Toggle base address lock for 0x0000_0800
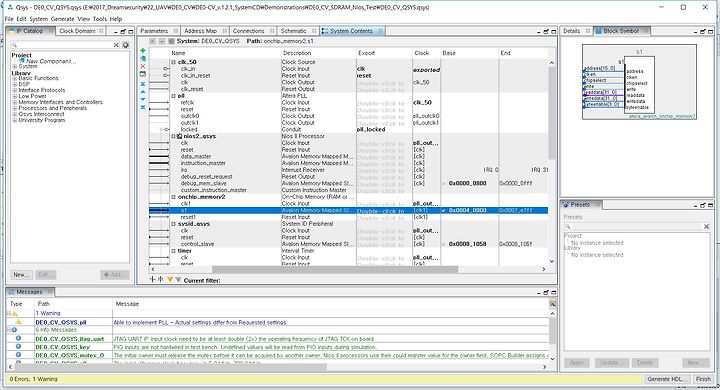The image size is (720, 390). tap(444, 183)
